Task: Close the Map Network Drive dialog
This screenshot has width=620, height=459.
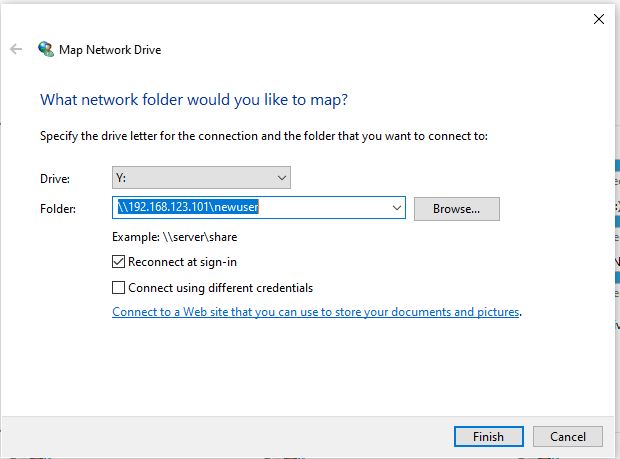Action: tap(599, 18)
